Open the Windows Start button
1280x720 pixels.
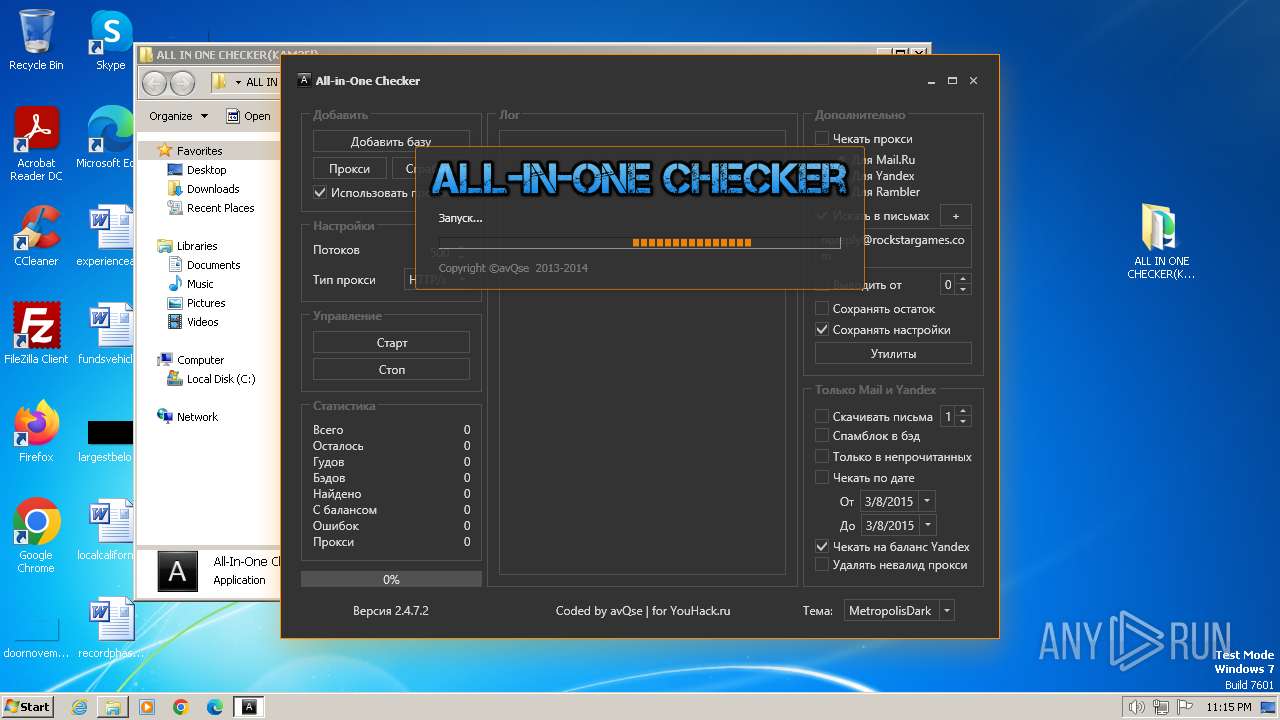[x=28, y=707]
